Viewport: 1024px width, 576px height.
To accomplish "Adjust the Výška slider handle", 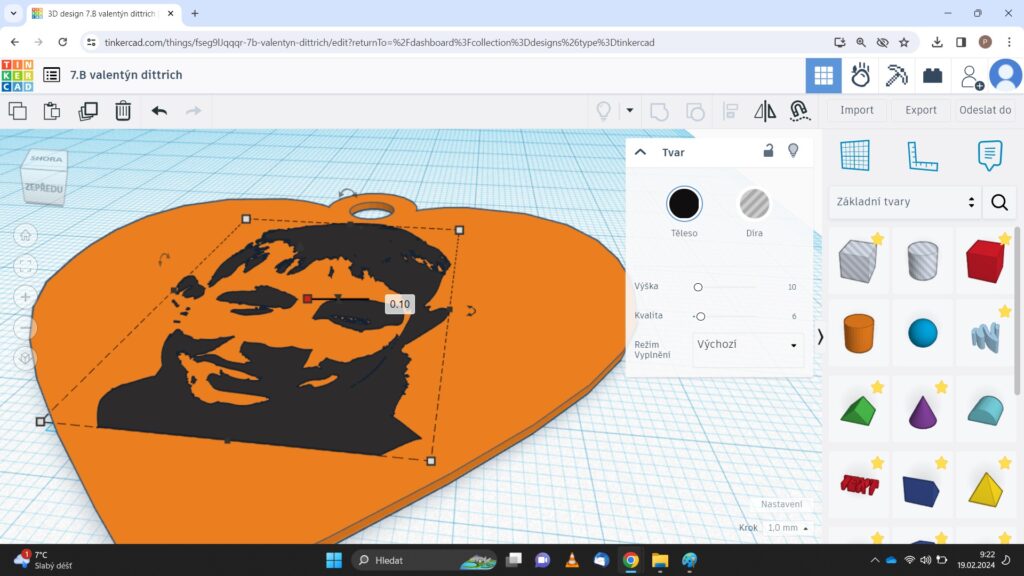I will tap(698, 287).
